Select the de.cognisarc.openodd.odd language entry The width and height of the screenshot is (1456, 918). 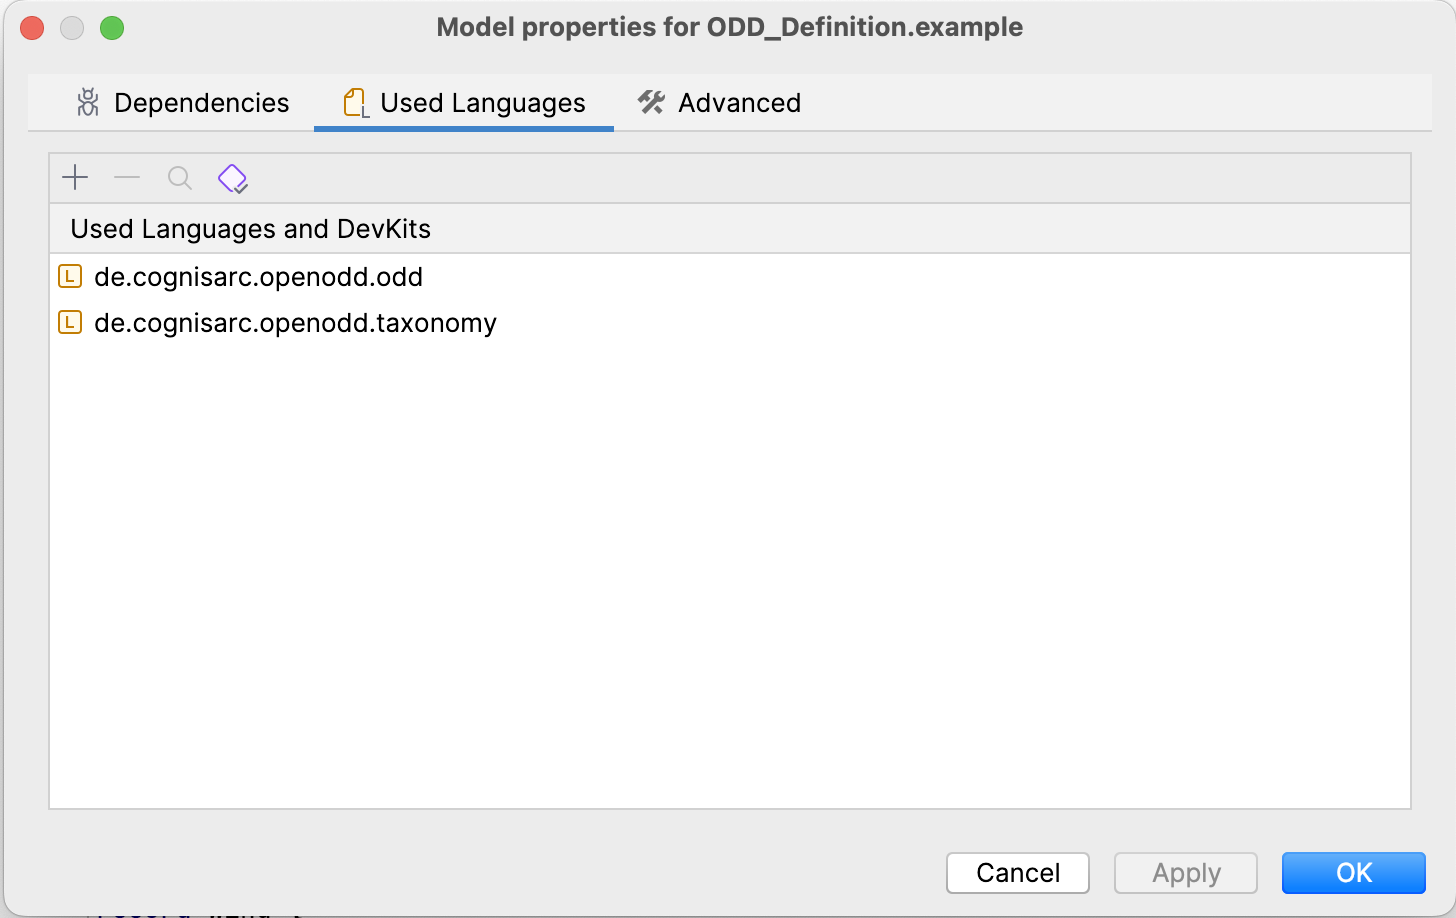[x=258, y=277]
